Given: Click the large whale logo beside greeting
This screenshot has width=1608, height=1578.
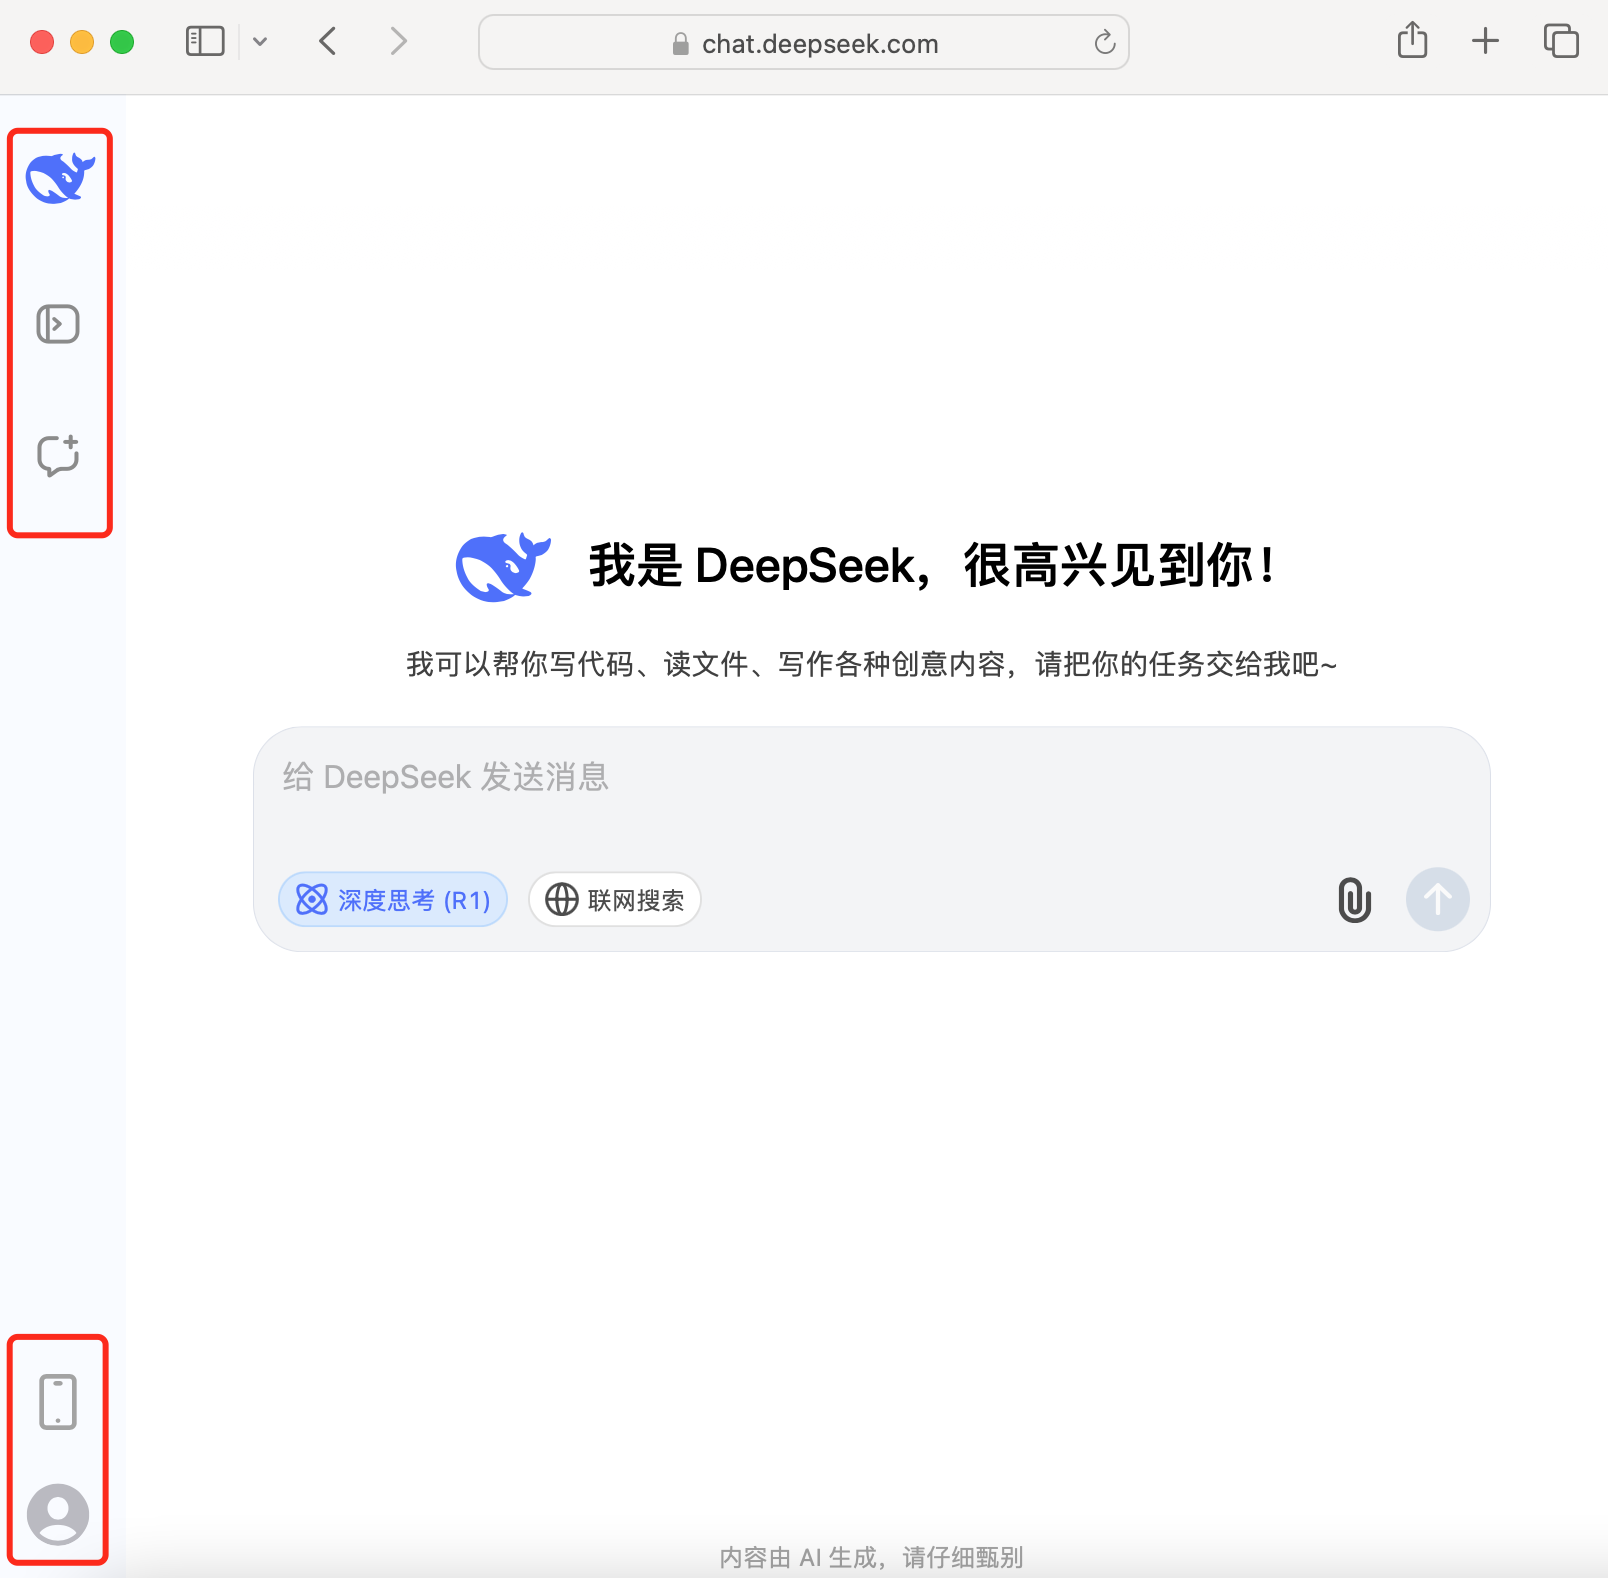Looking at the screenshot, I should tap(503, 566).
